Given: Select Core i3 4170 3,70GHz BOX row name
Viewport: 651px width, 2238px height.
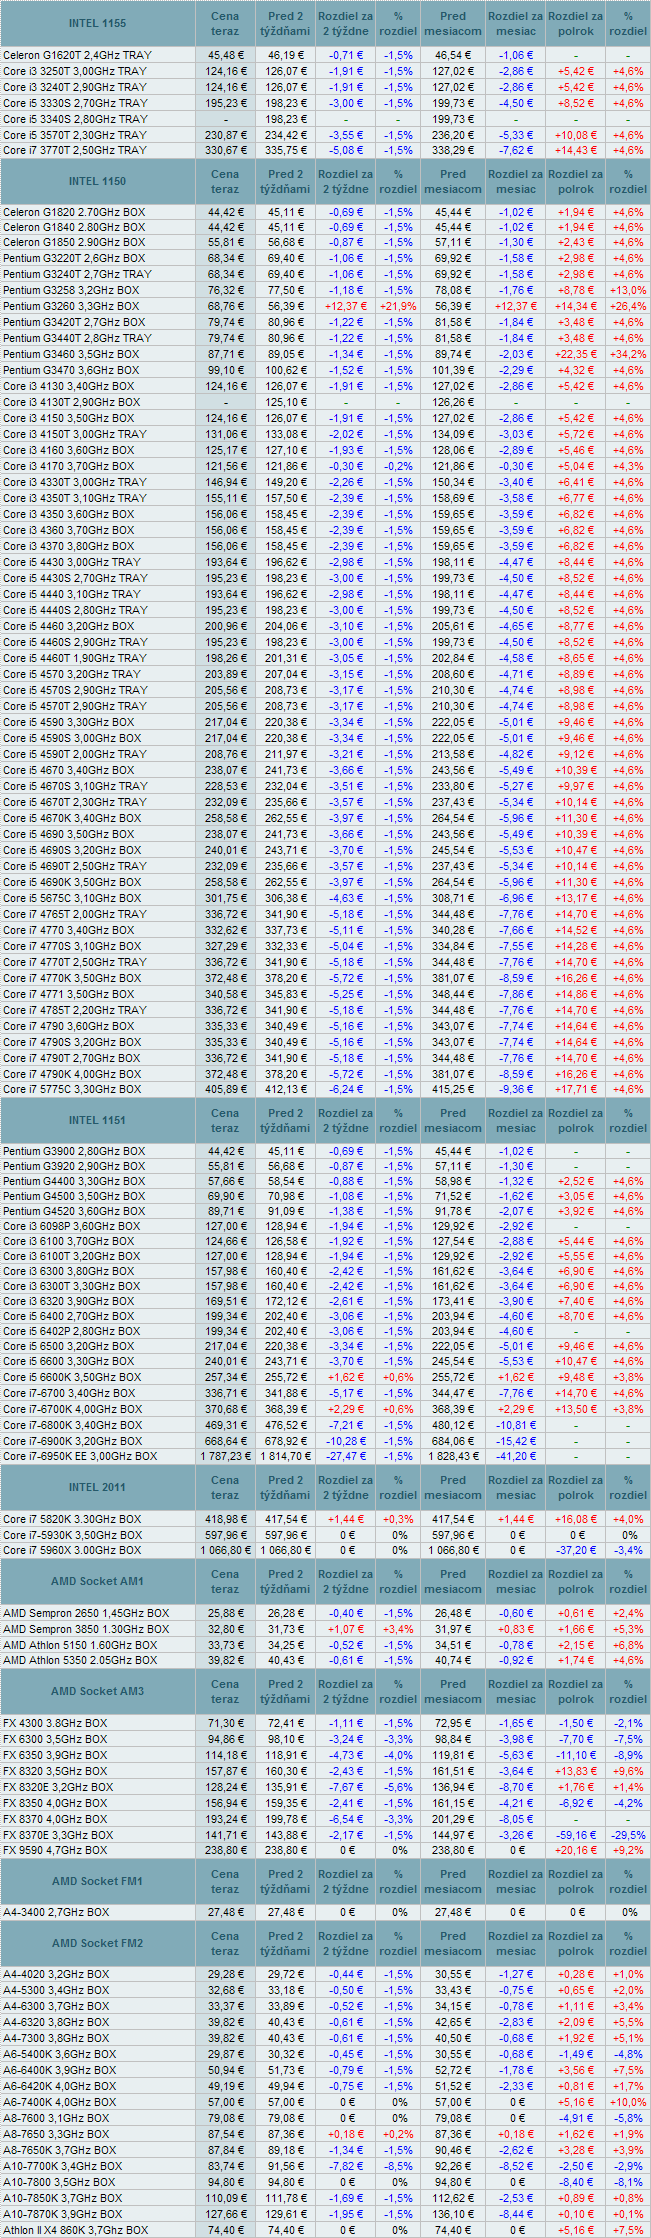Looking at the screenshot, I should 68,466.
